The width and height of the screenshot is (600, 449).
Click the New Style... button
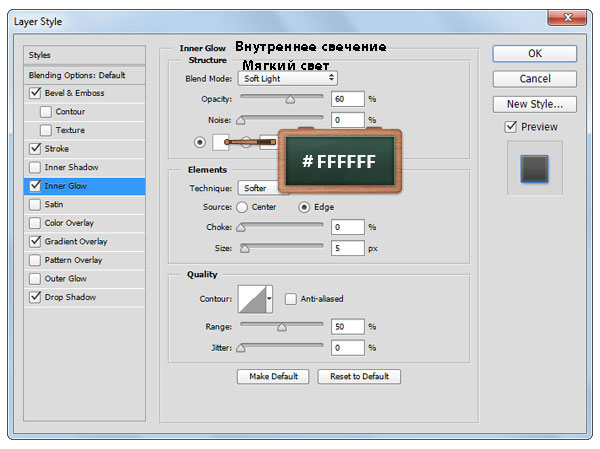point(535,104)
